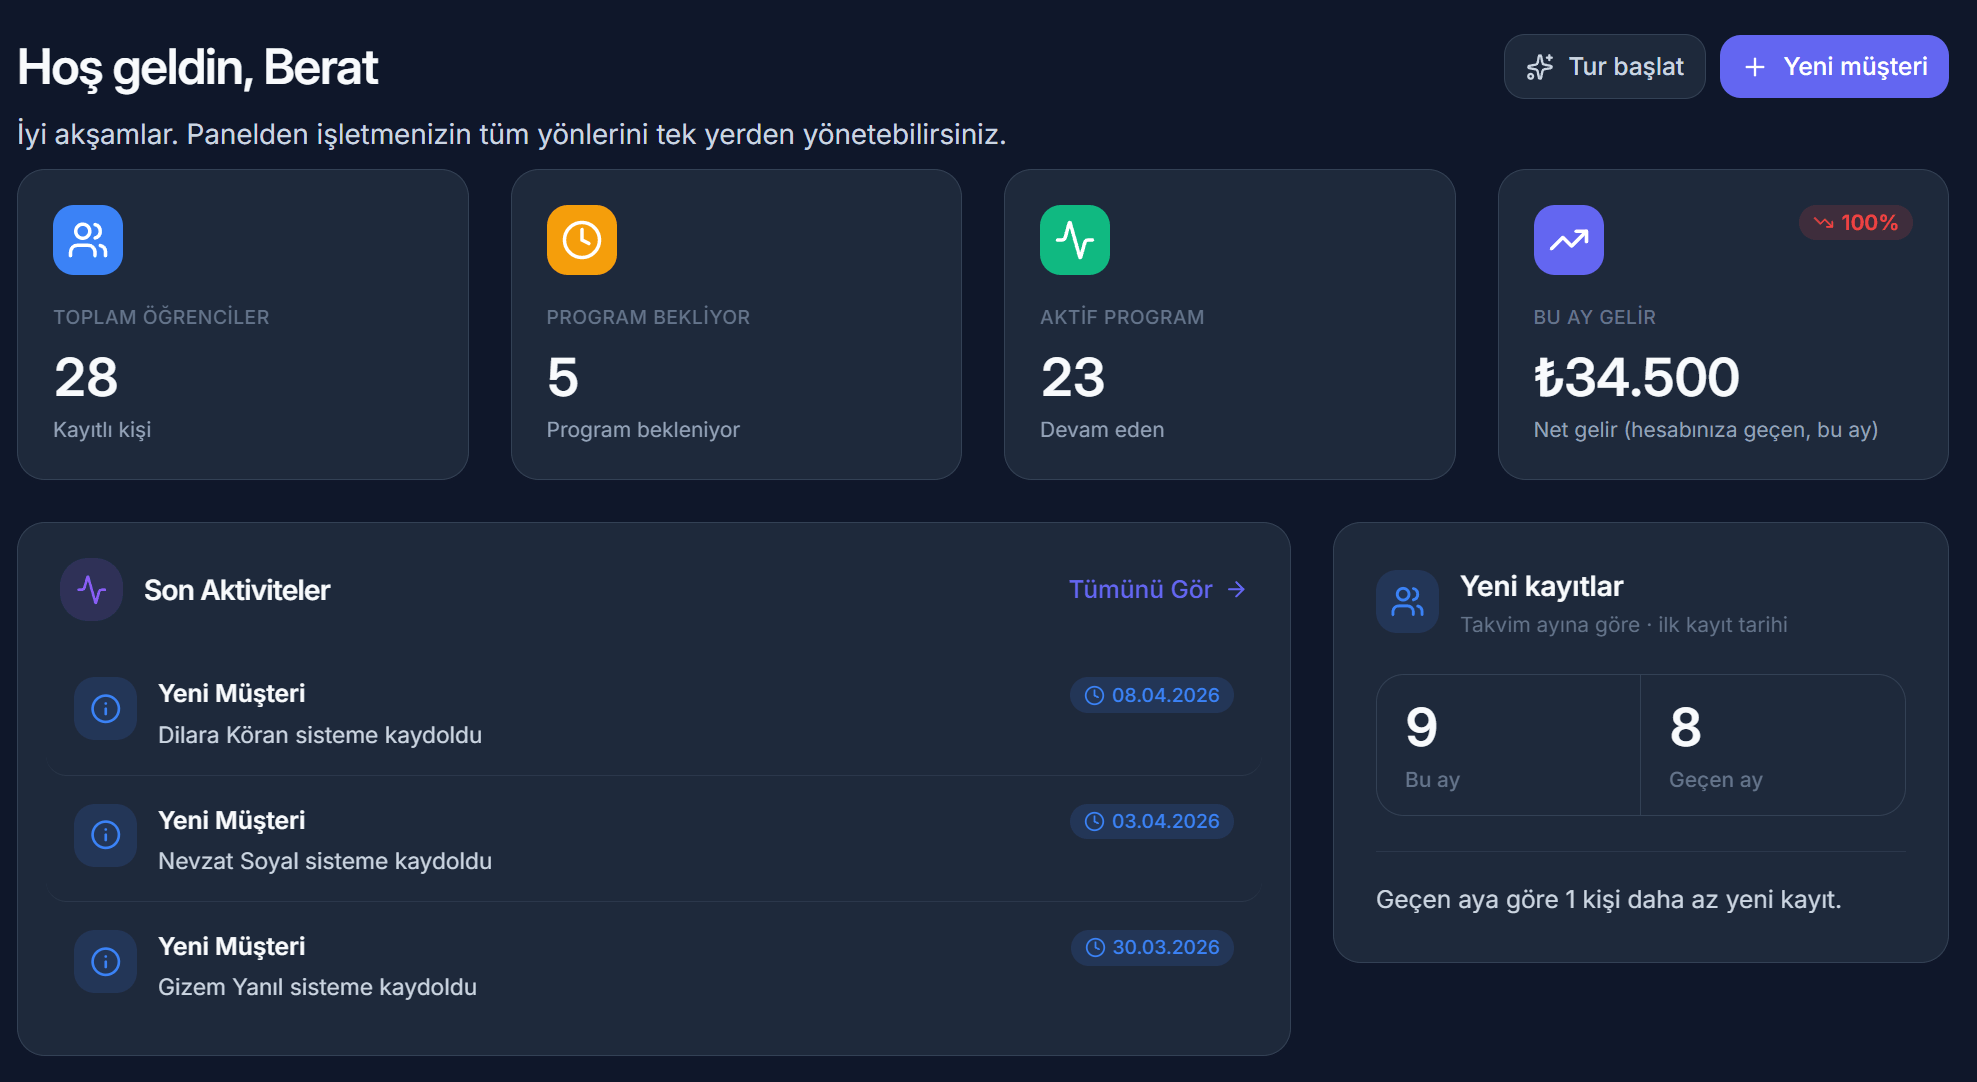The height and width of the screenshot is (1082, 1977).
Task: Click the pulse icon beside Son Aktiviteler
Action: pos(92,590)
